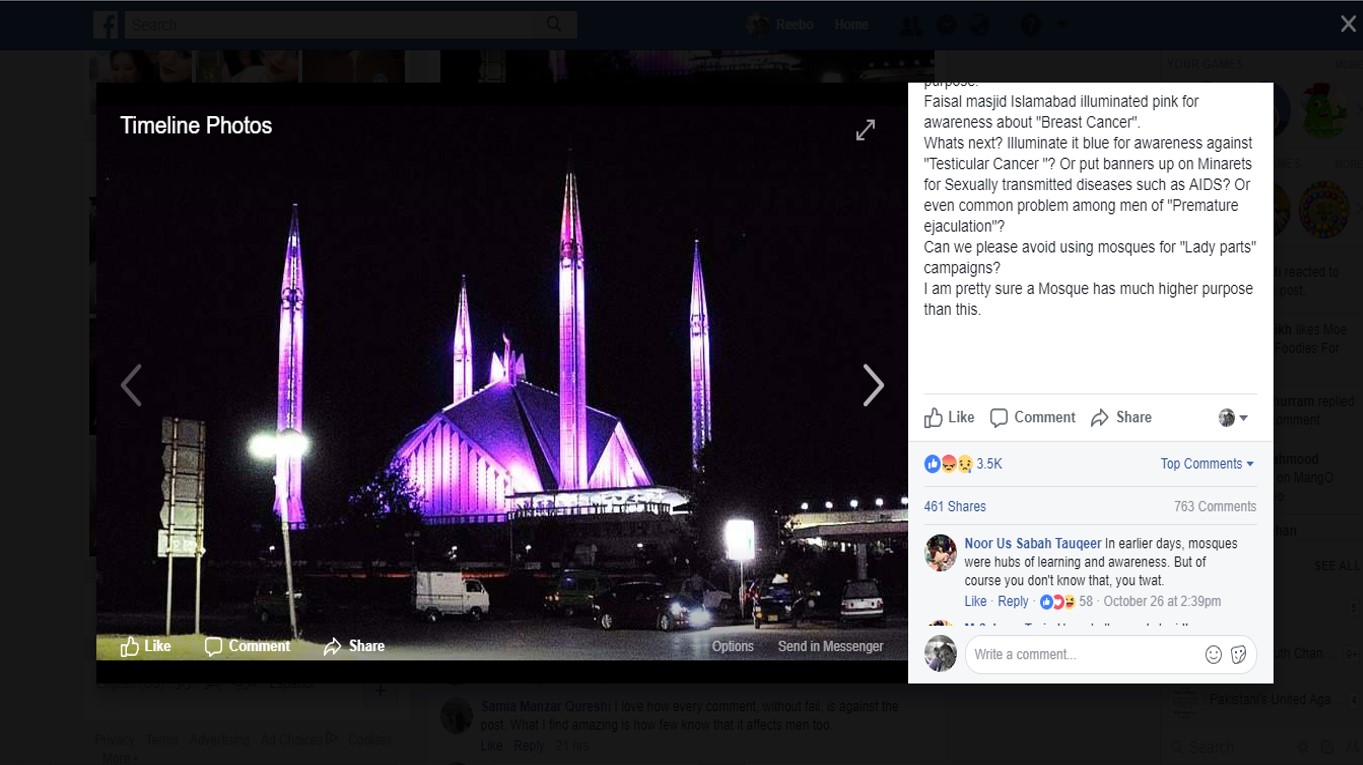Like Noor Us Sabah Tauqeer's comment
Screen dimensions: 1363x765
tap(975, 601)
